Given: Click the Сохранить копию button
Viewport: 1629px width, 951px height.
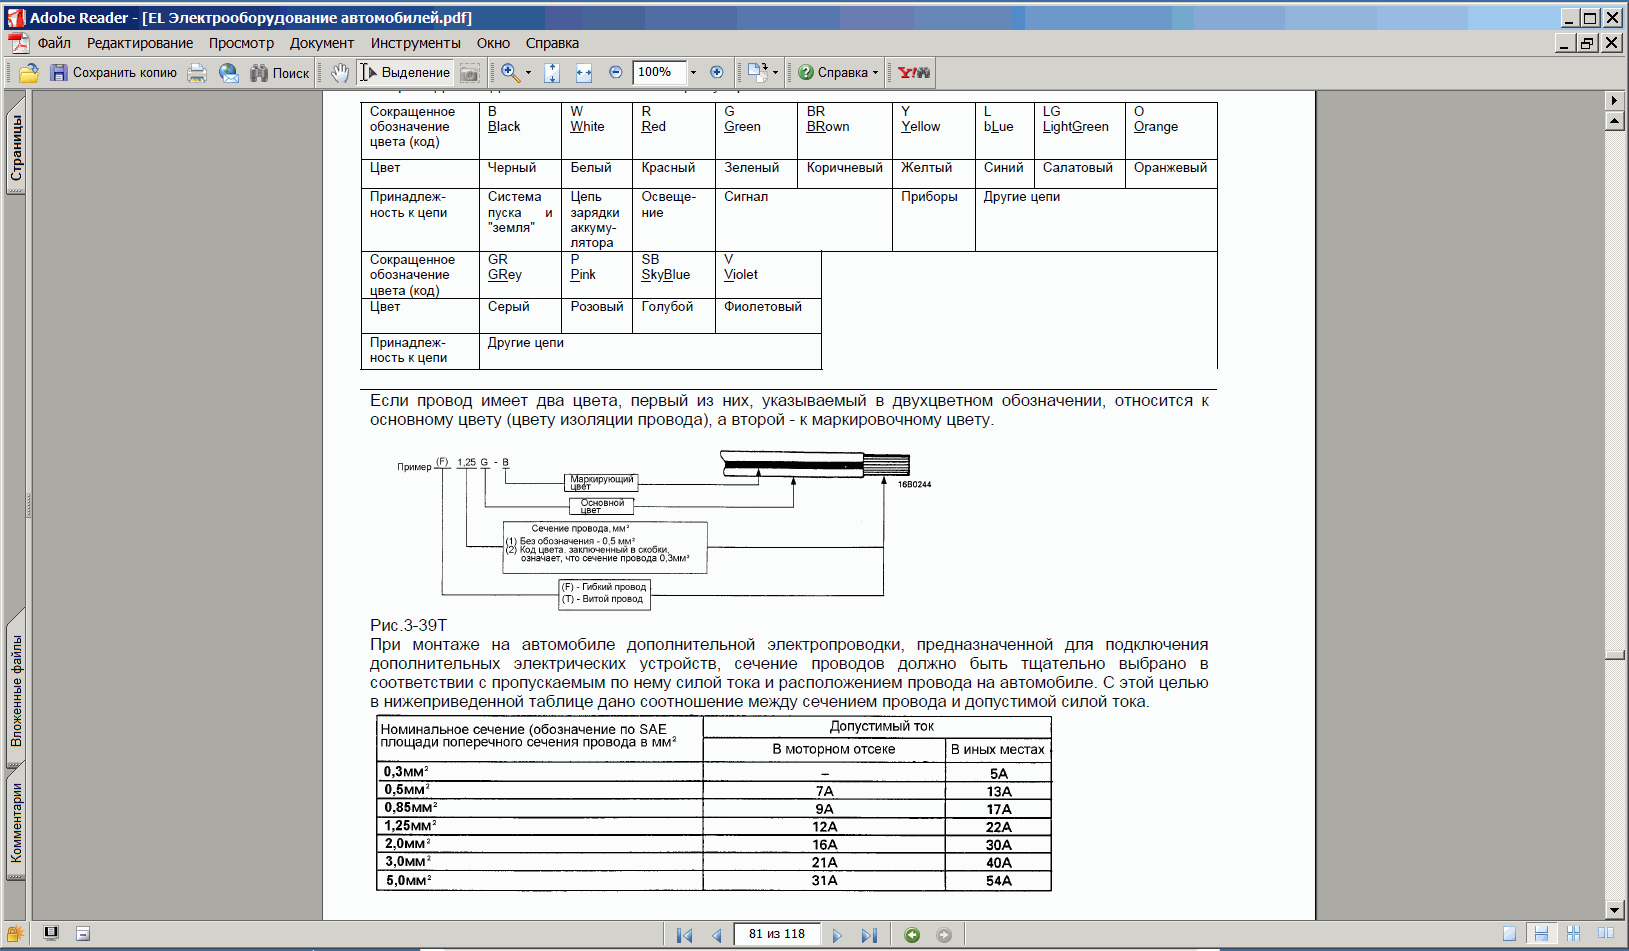Looking at the screenshot, I should coord(113,72).
